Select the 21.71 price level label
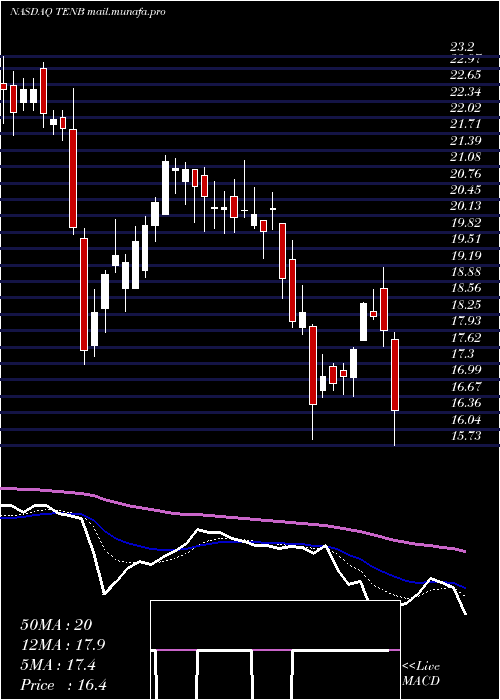The width and height of the screenshot is (500, 700). pyautogui.click(x=466, y=125)
